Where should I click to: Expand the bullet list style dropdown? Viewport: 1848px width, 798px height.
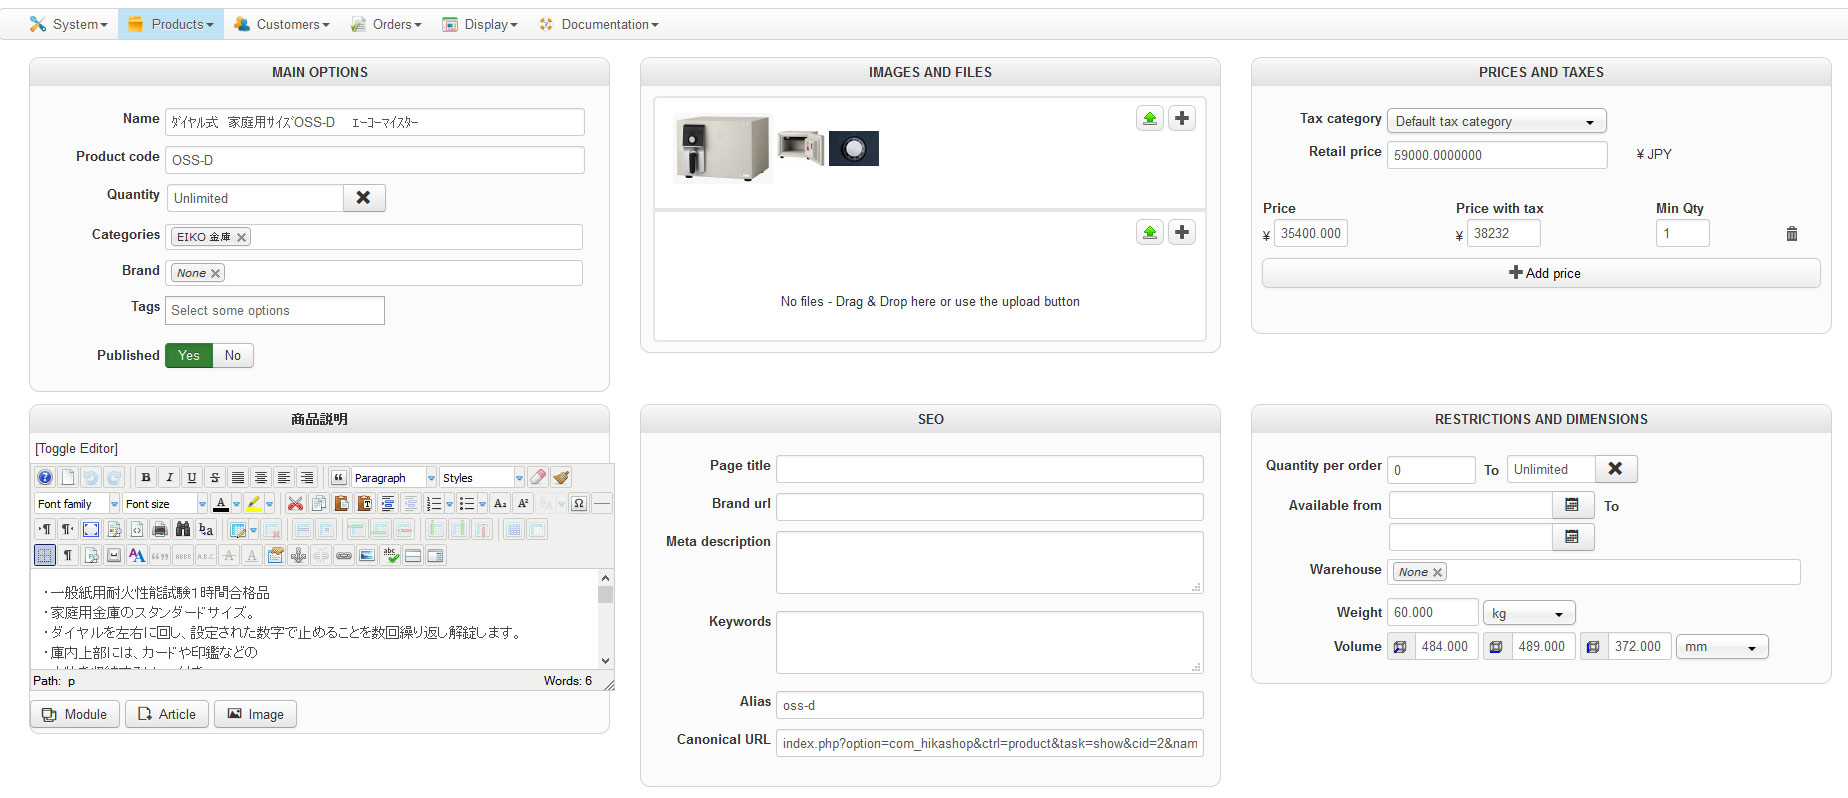(482, 504)
